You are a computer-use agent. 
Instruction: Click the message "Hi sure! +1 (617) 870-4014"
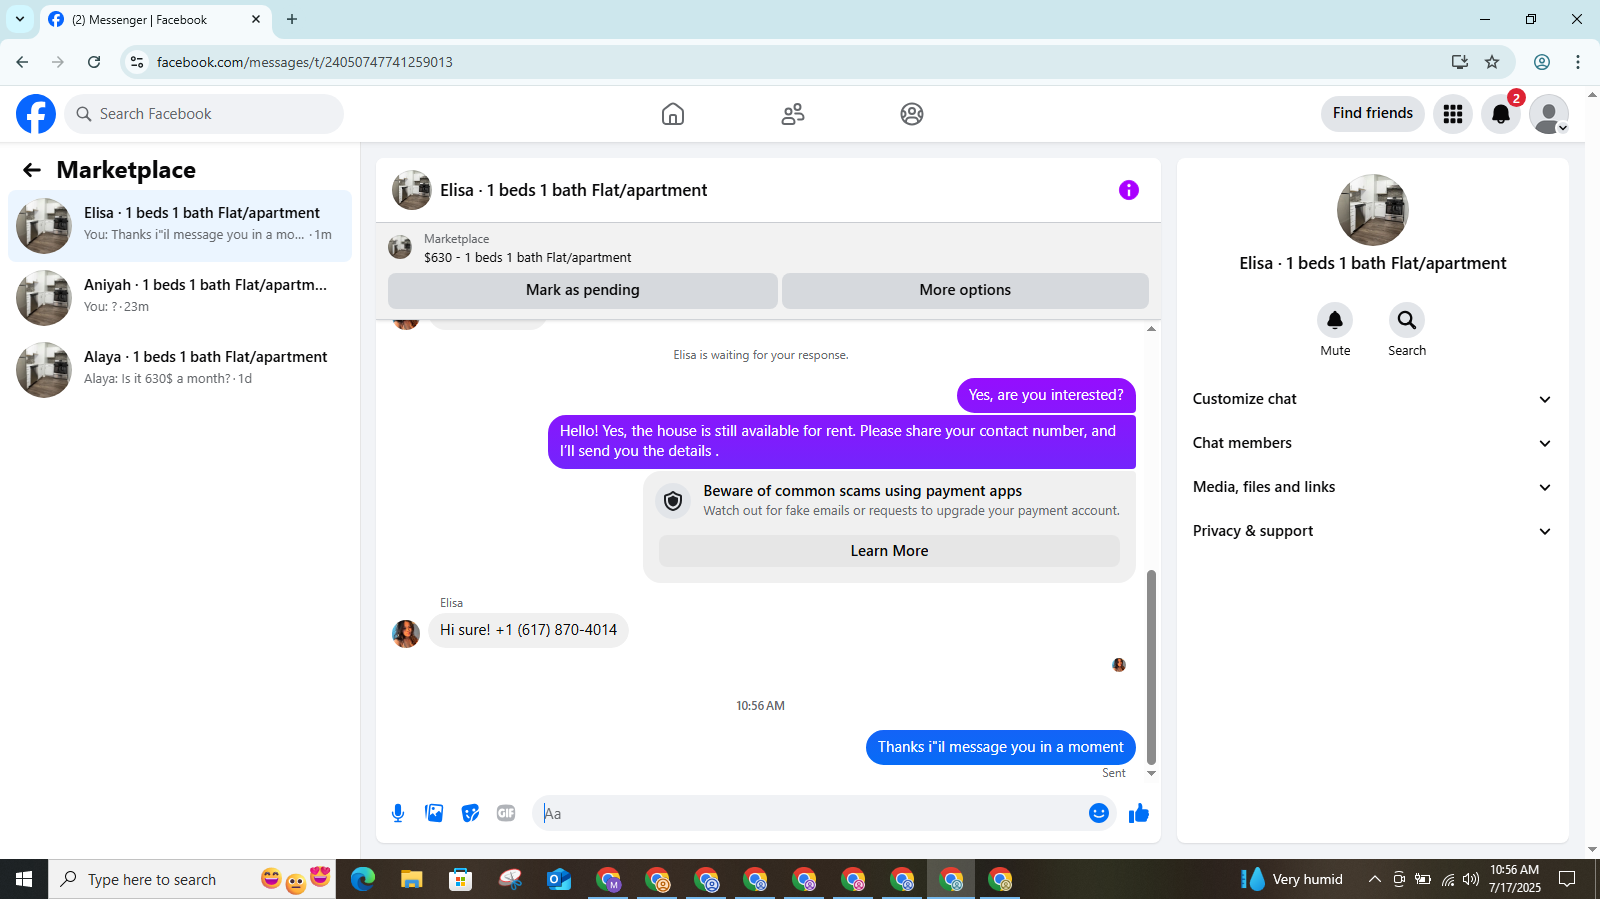(x=528, y=630)
